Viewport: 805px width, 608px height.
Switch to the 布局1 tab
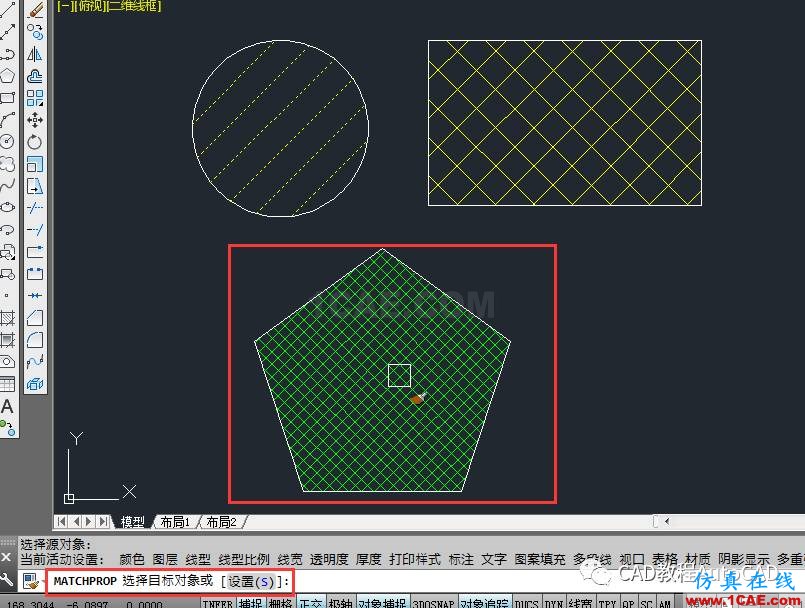175,522
